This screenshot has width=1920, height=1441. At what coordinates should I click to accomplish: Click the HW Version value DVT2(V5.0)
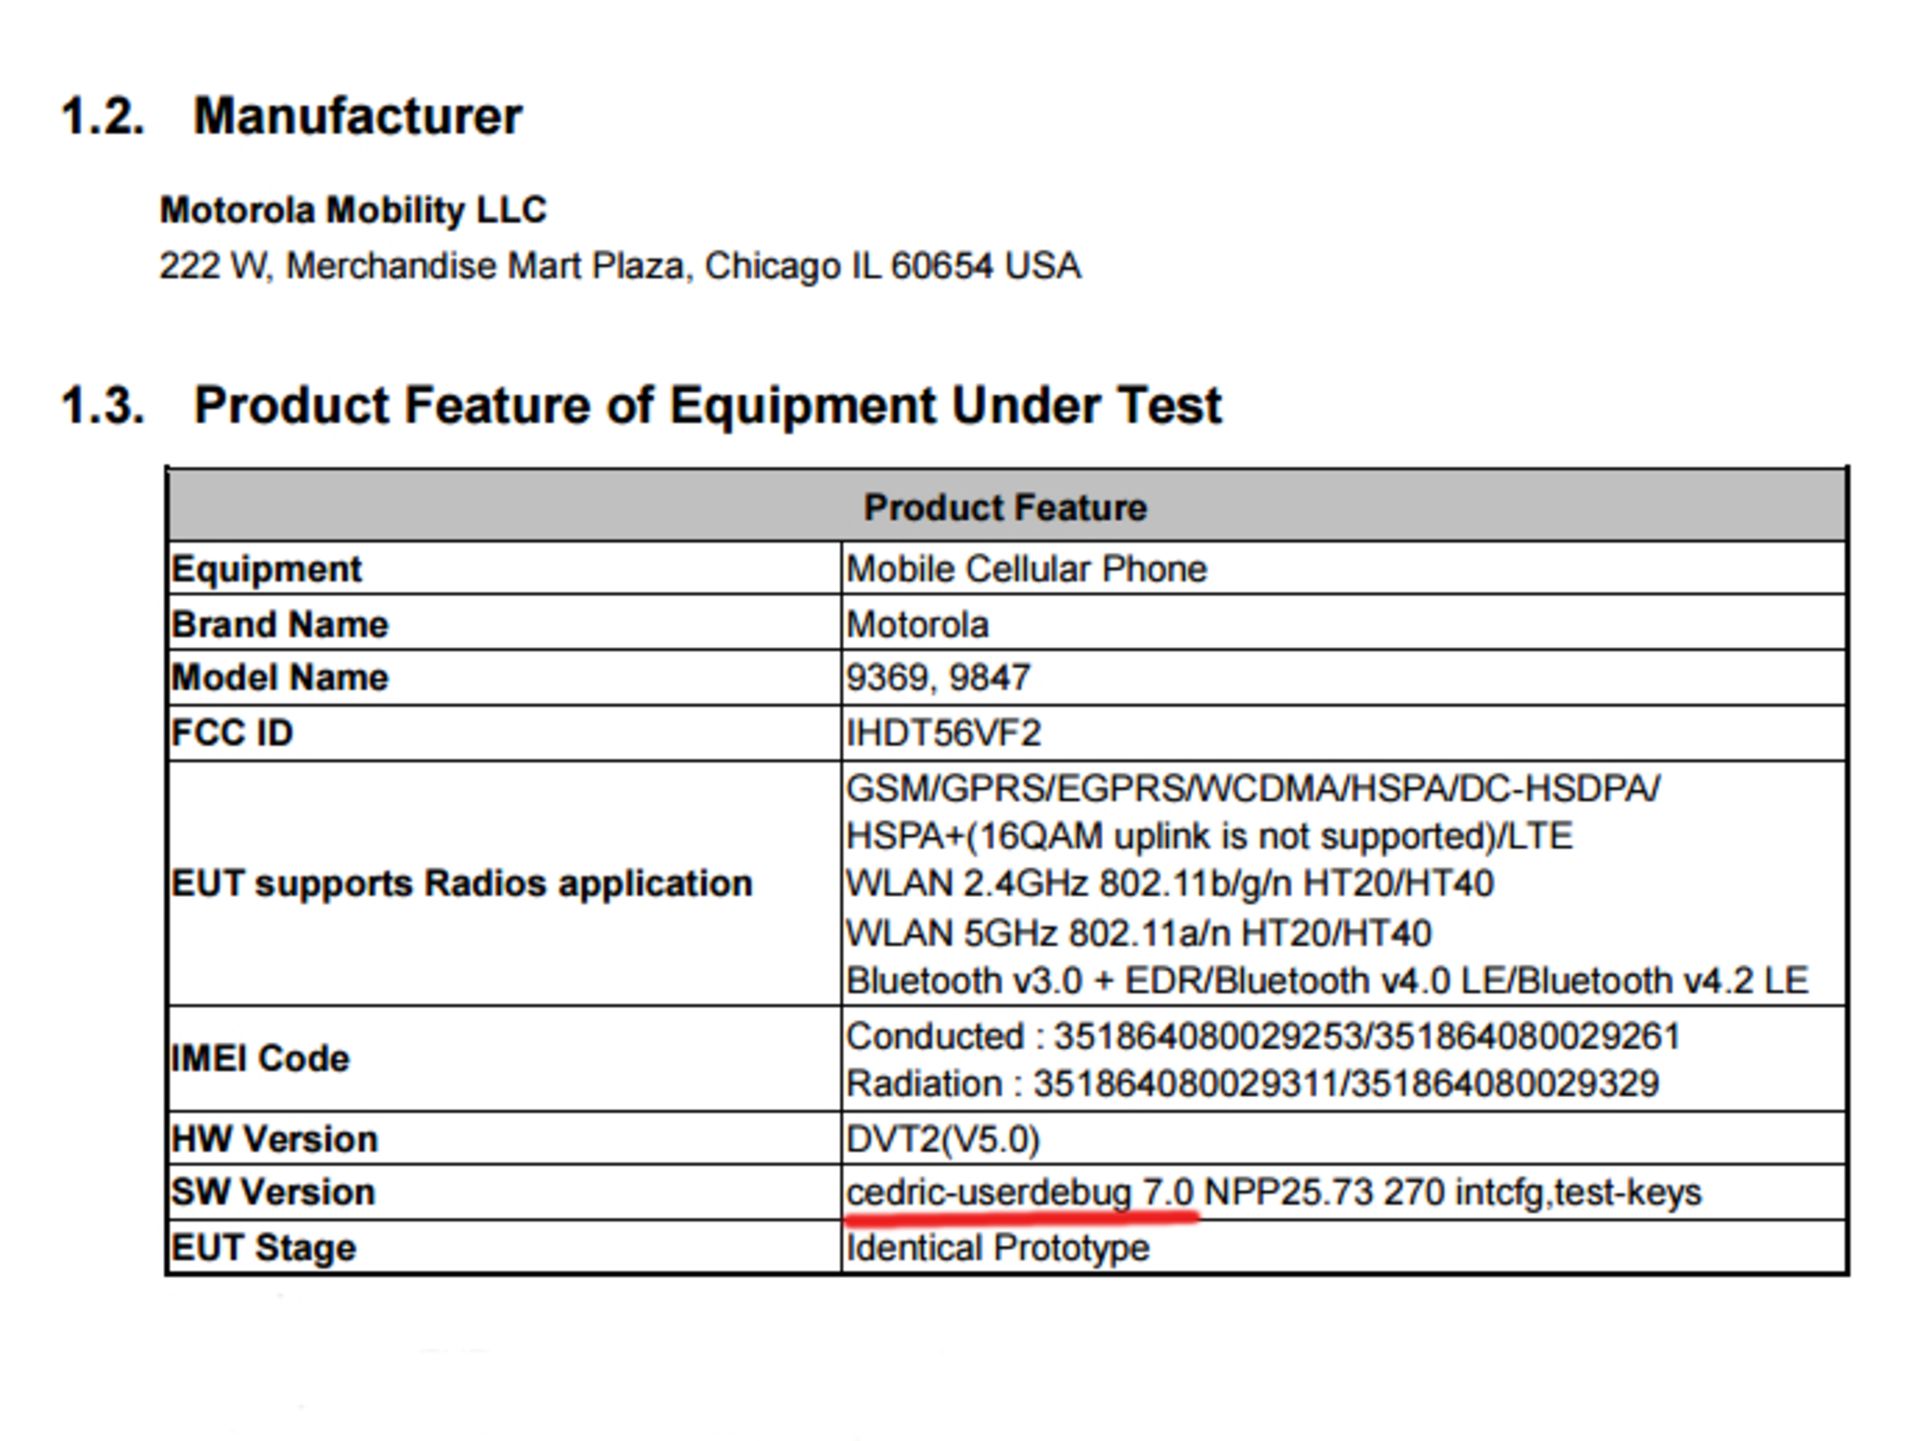tap(942, 1139)
